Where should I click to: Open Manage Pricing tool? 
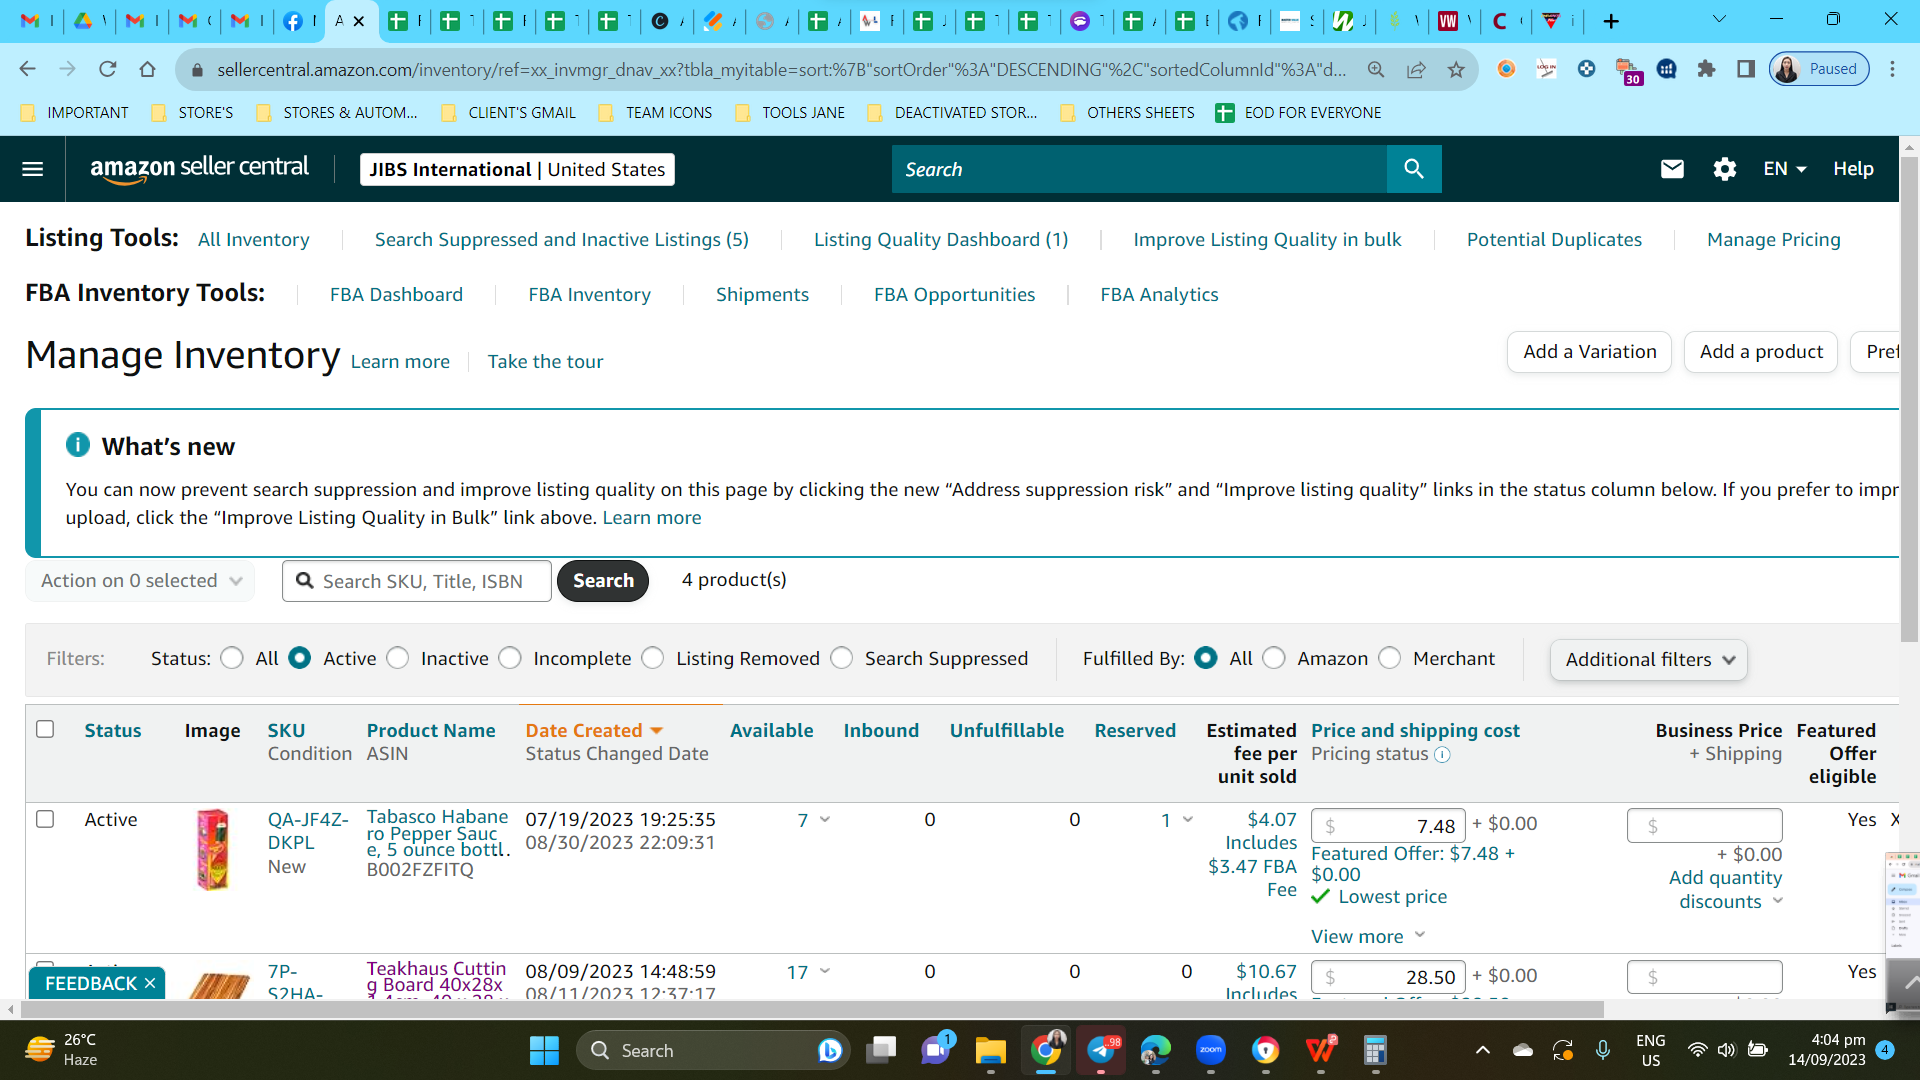point(1773,240)
